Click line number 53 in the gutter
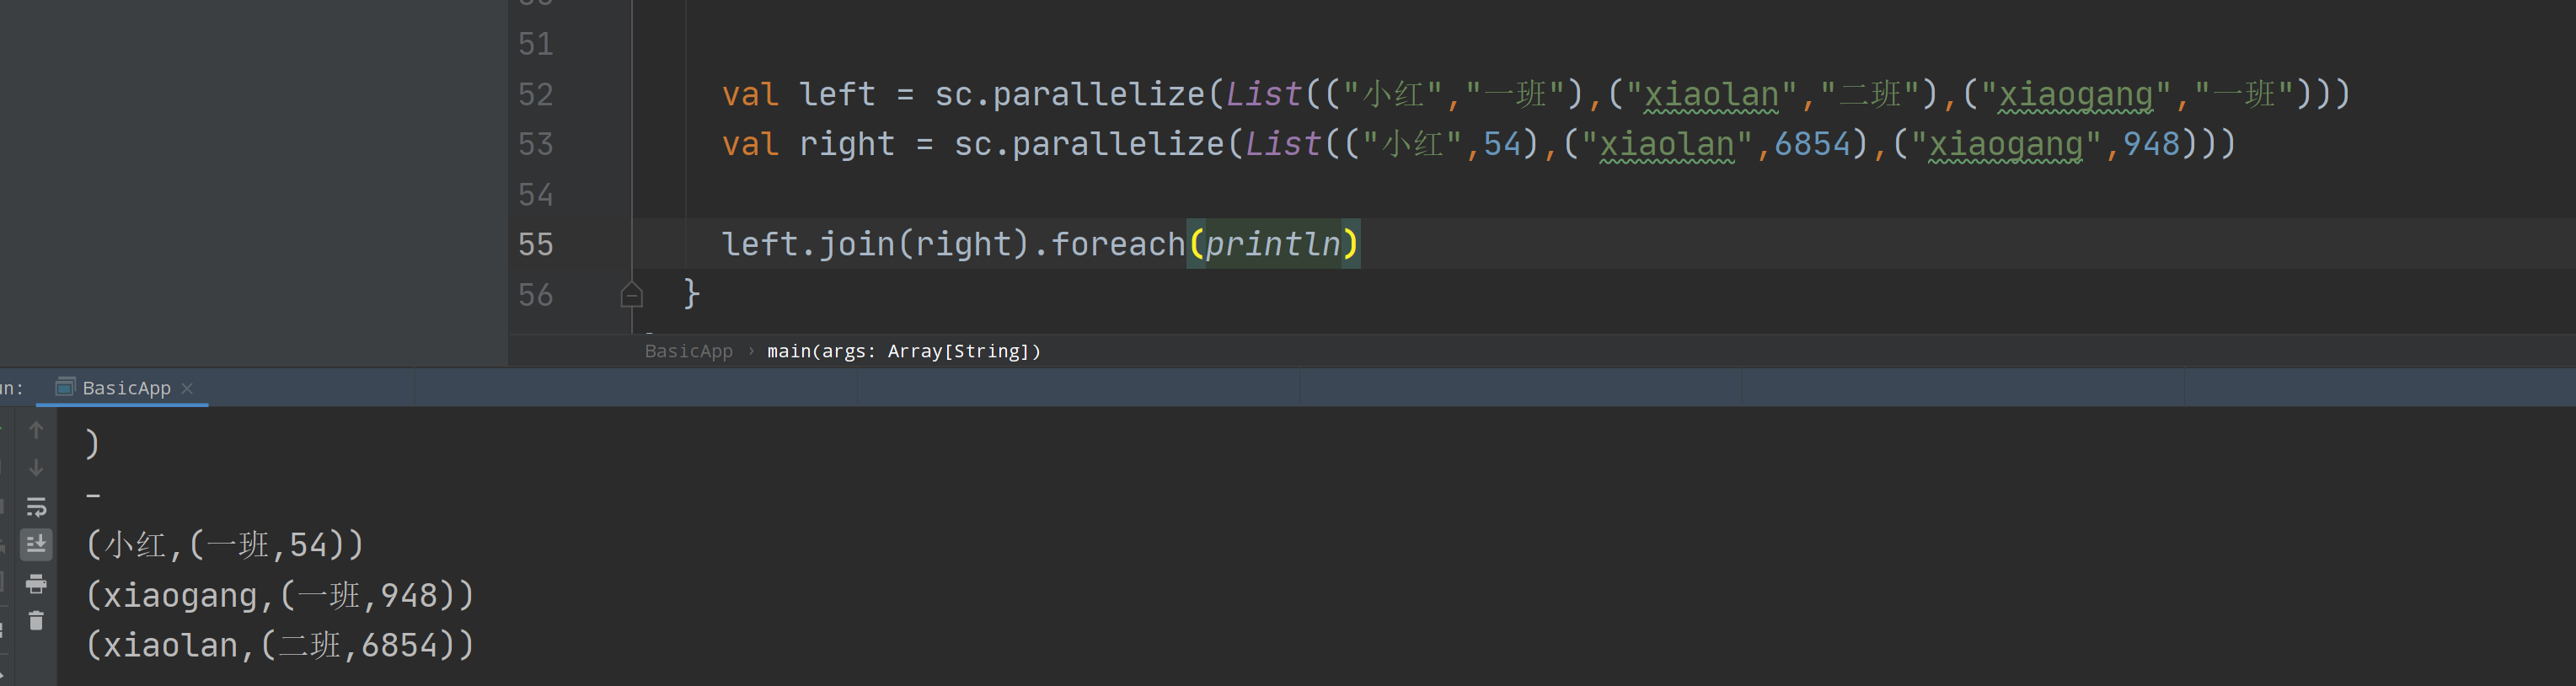 535,144
